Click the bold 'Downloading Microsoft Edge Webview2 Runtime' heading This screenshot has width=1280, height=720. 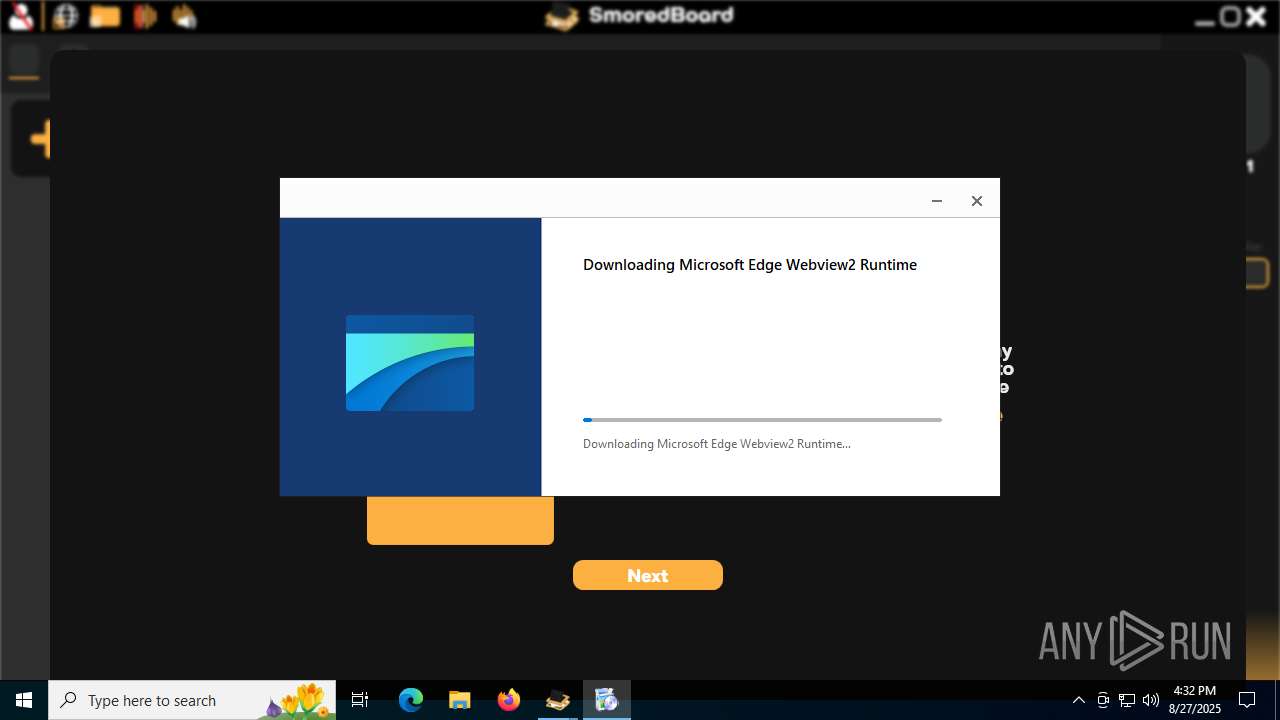[x=750, y=265]
